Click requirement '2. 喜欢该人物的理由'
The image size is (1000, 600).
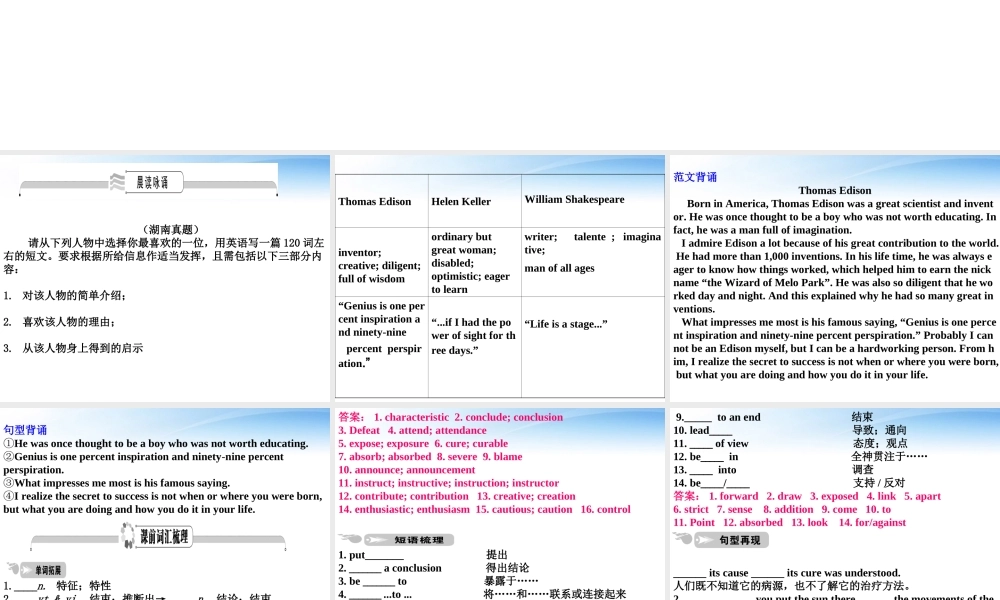[60, 322]
